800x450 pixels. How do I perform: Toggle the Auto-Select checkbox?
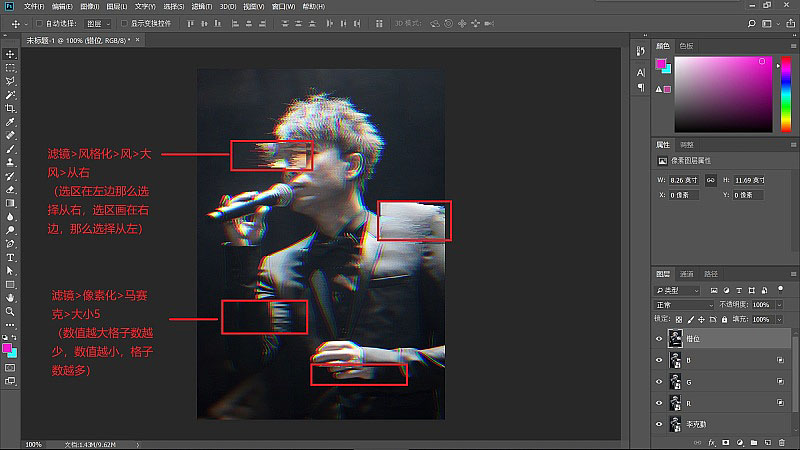coord(39,23)
